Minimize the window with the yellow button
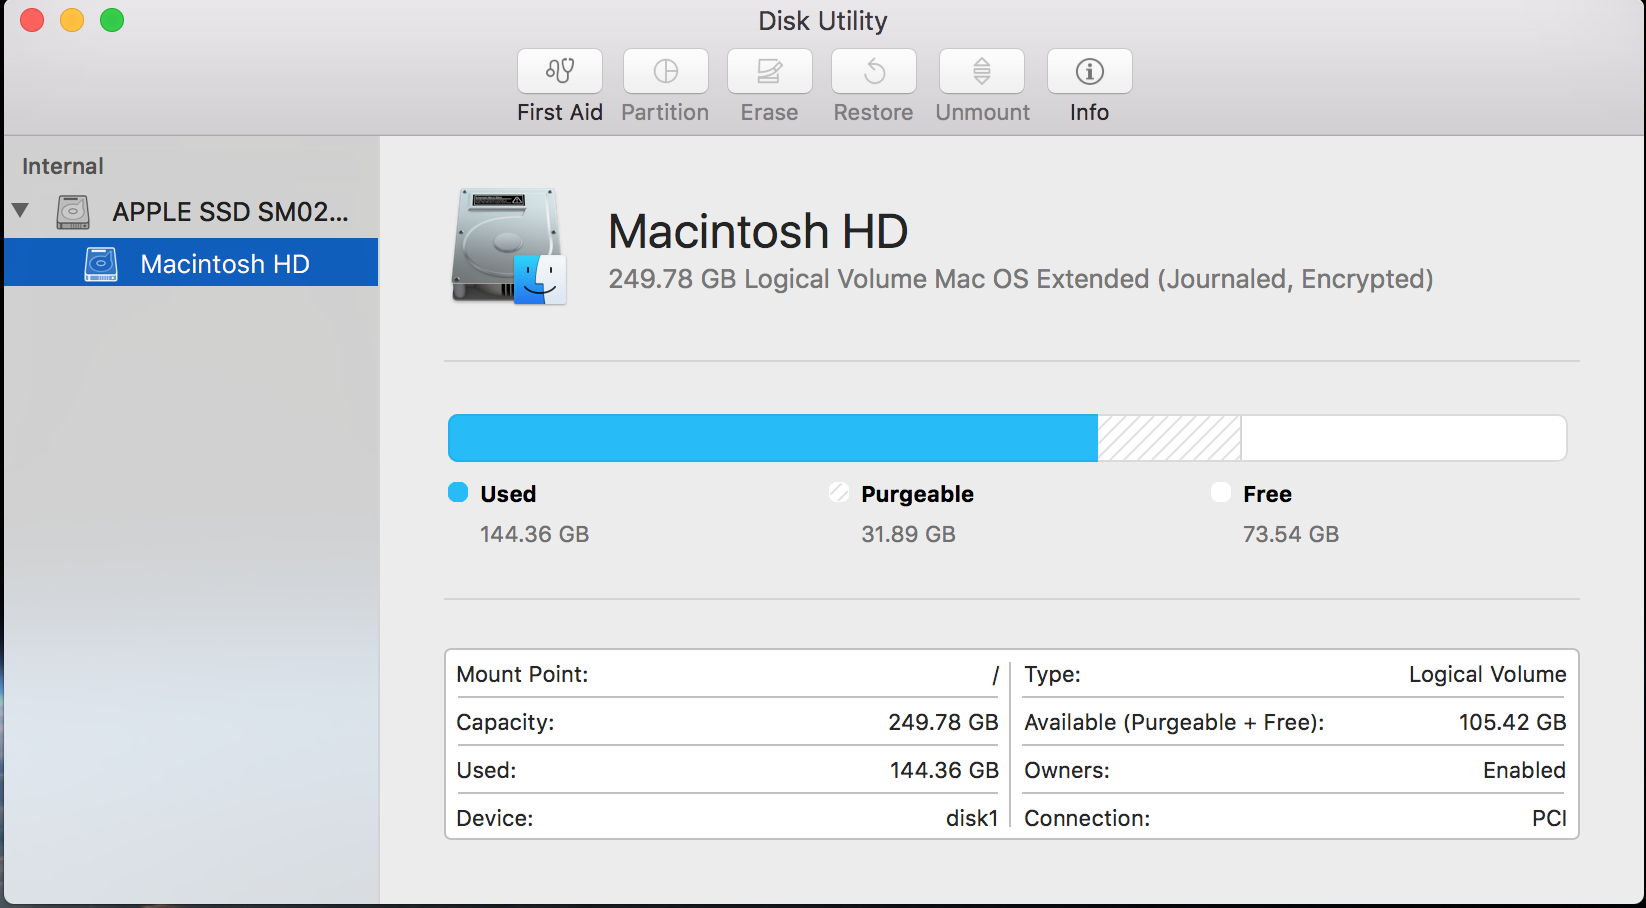Viewport: 1646px width, 908px height. [x=72, y=20]
